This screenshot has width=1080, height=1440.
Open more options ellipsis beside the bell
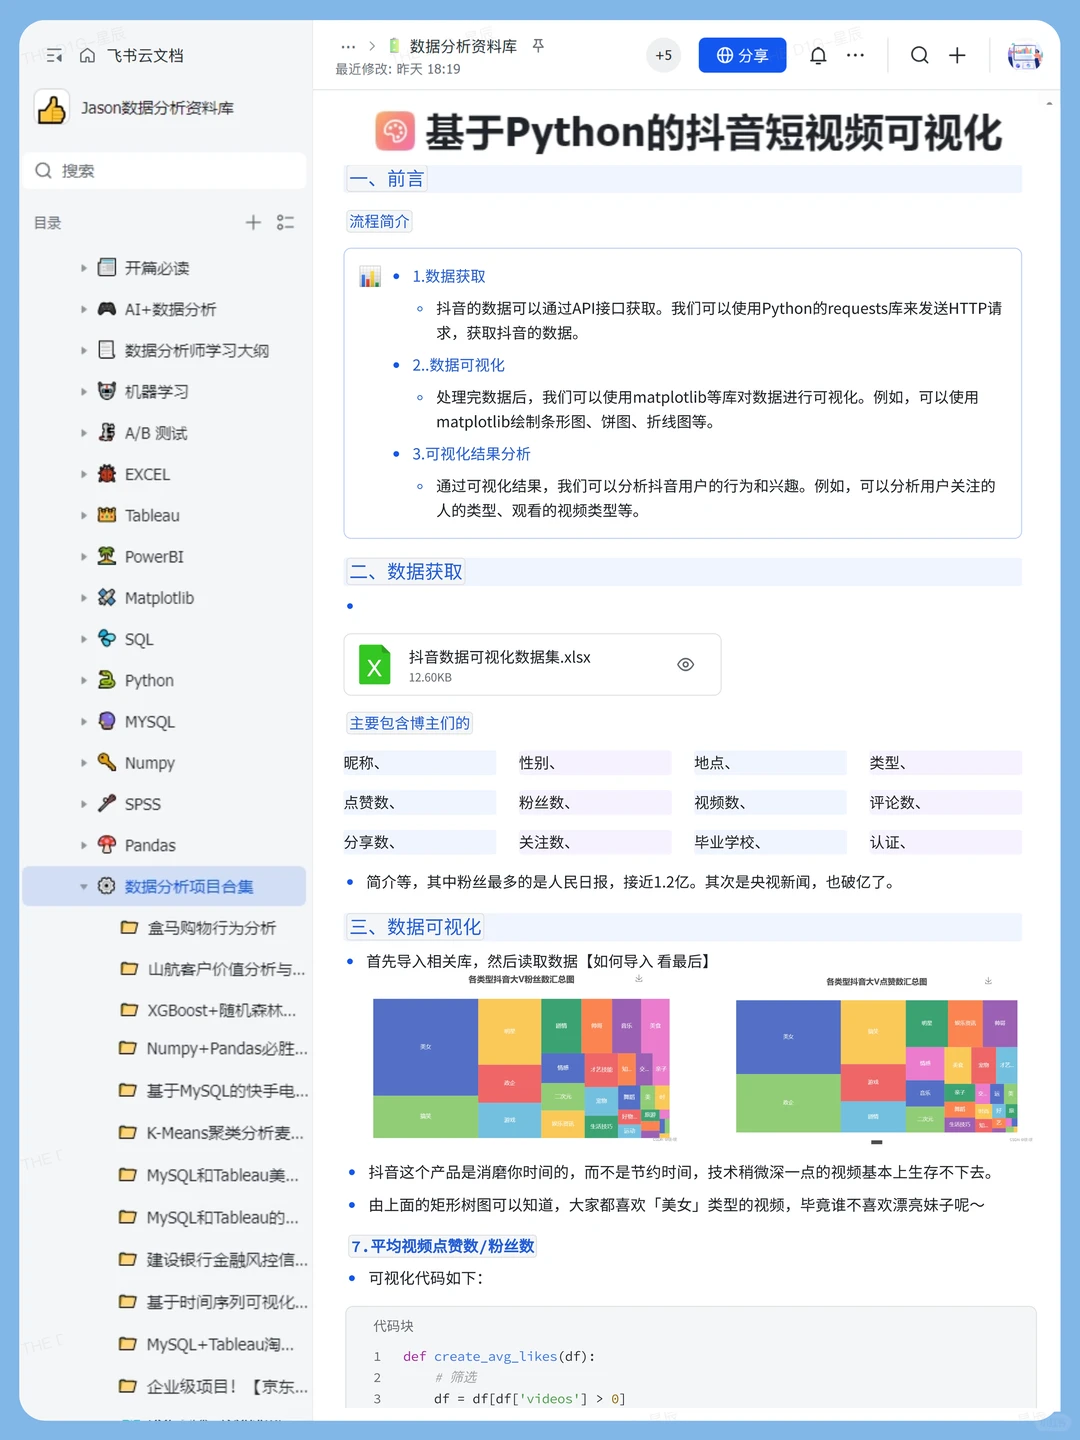tap(856, 55)
